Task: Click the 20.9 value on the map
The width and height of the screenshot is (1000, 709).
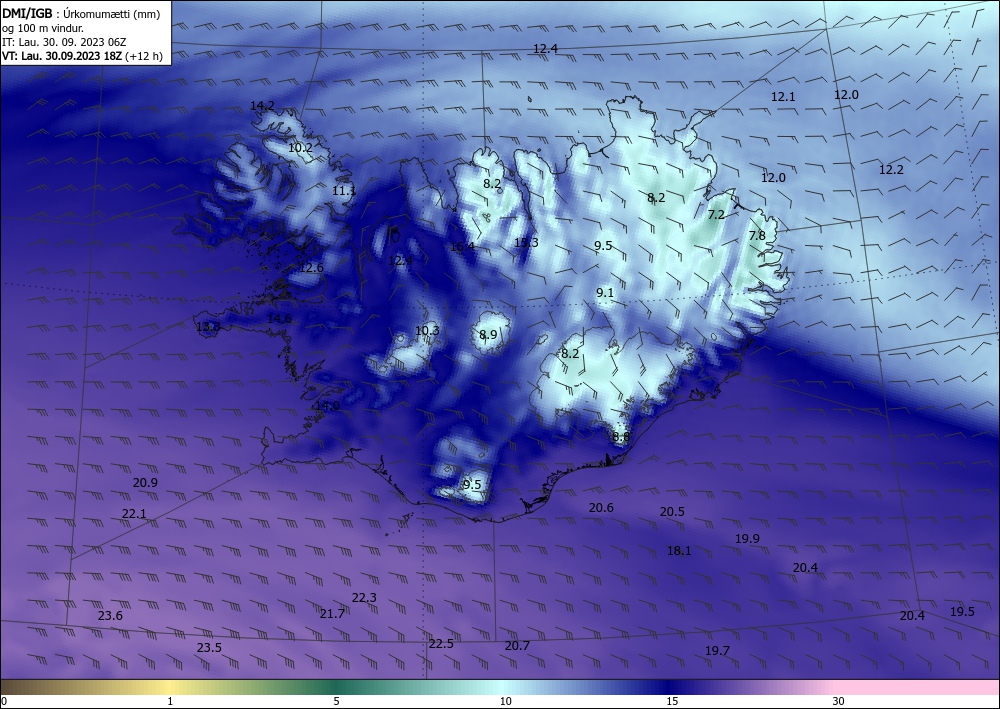Action: coord(145,483)
